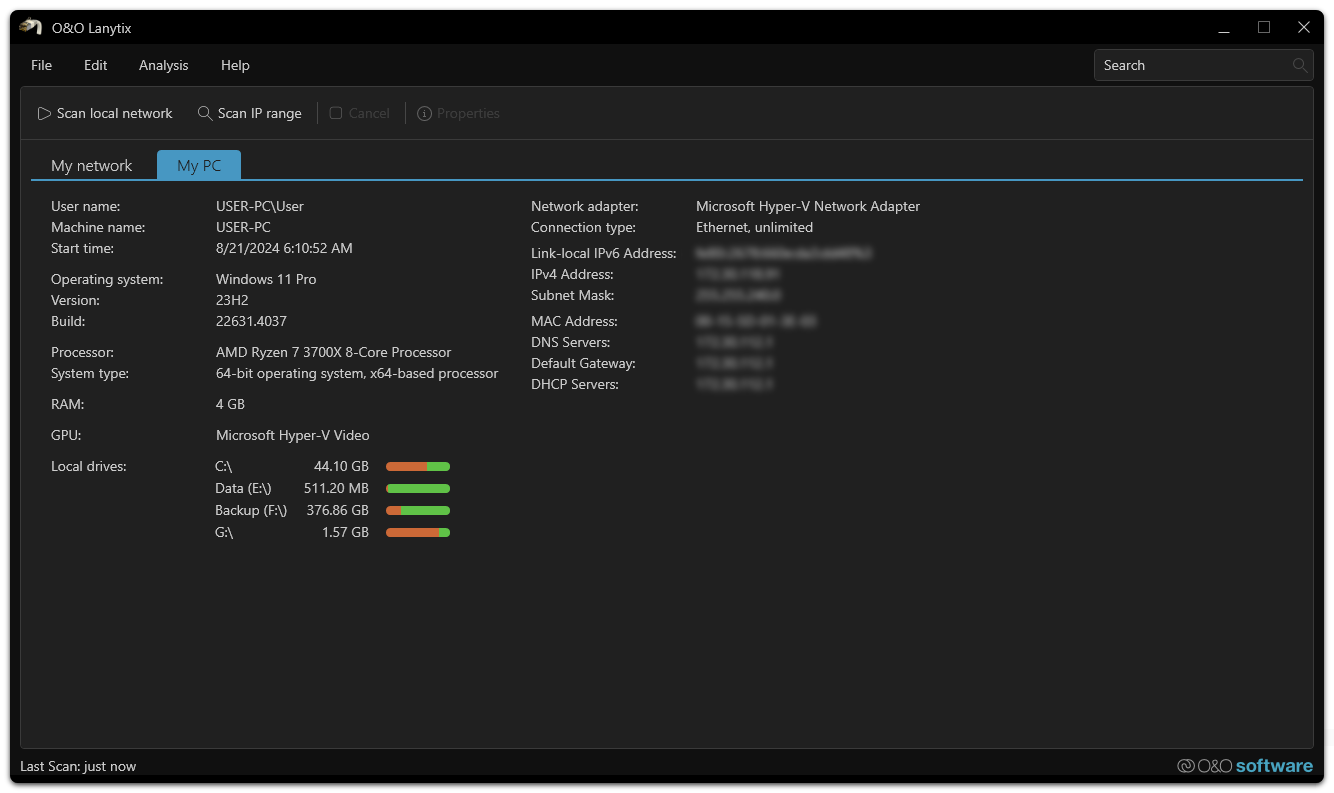Click the build number 22631.4037
The width and height of the screenshot is (1334, 793).
click(251, 321)
